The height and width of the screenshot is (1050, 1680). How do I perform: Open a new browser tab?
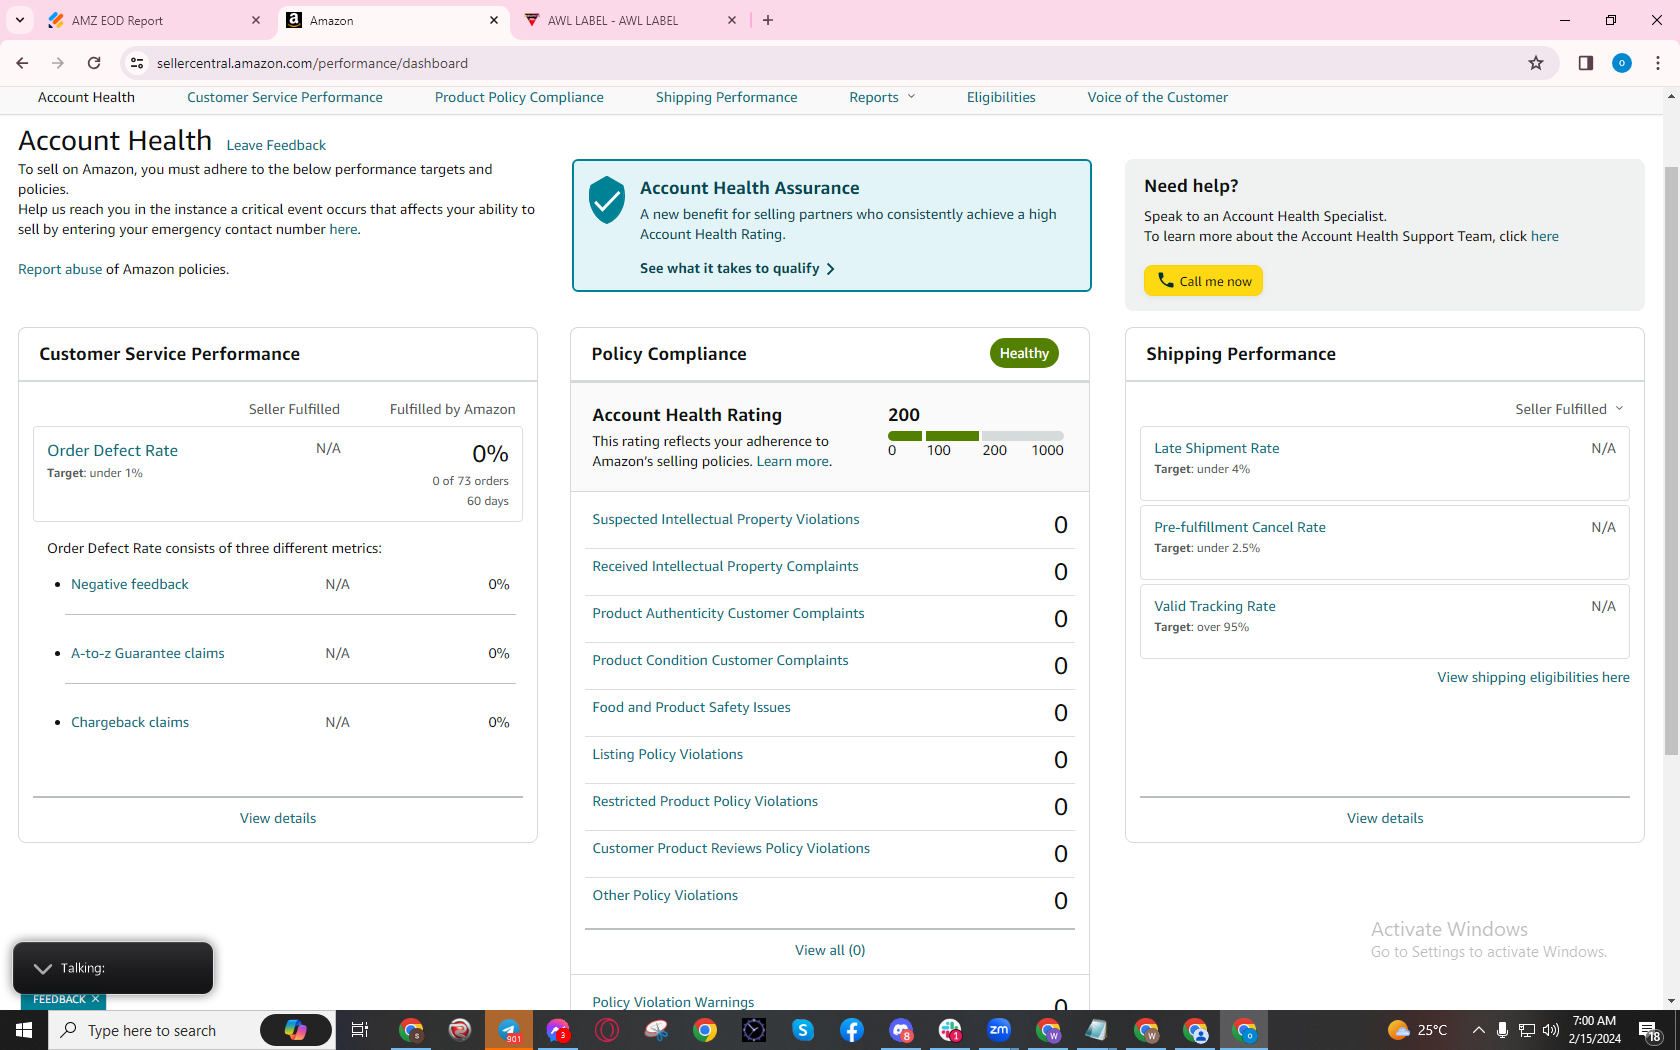(768, 20)
